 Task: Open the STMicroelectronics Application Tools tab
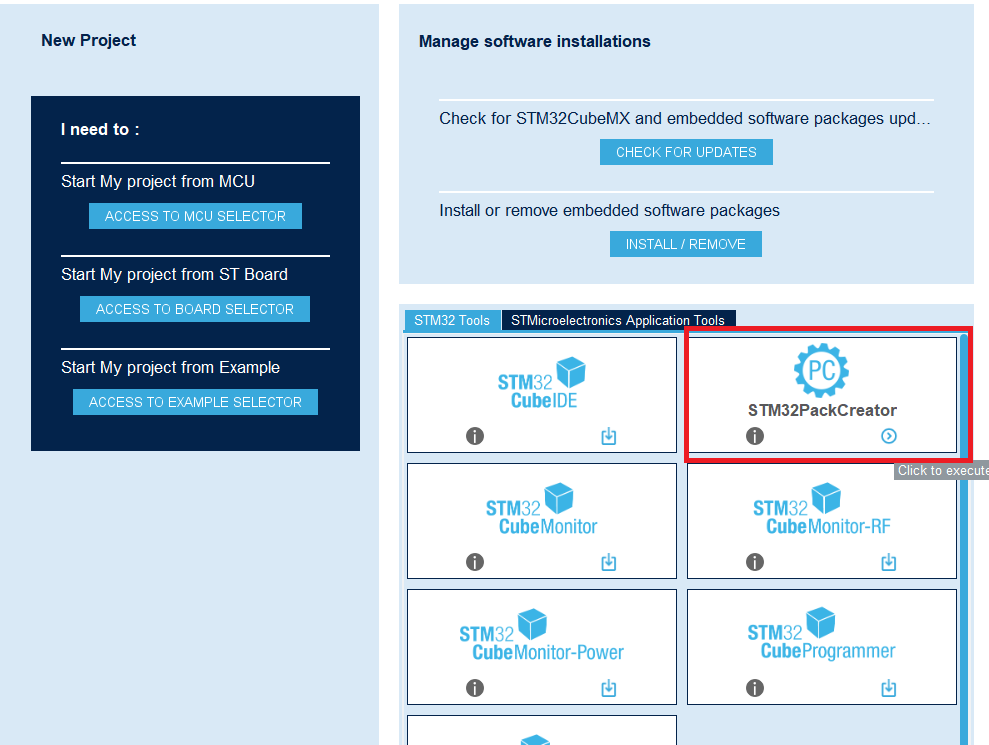coord(618,320)
